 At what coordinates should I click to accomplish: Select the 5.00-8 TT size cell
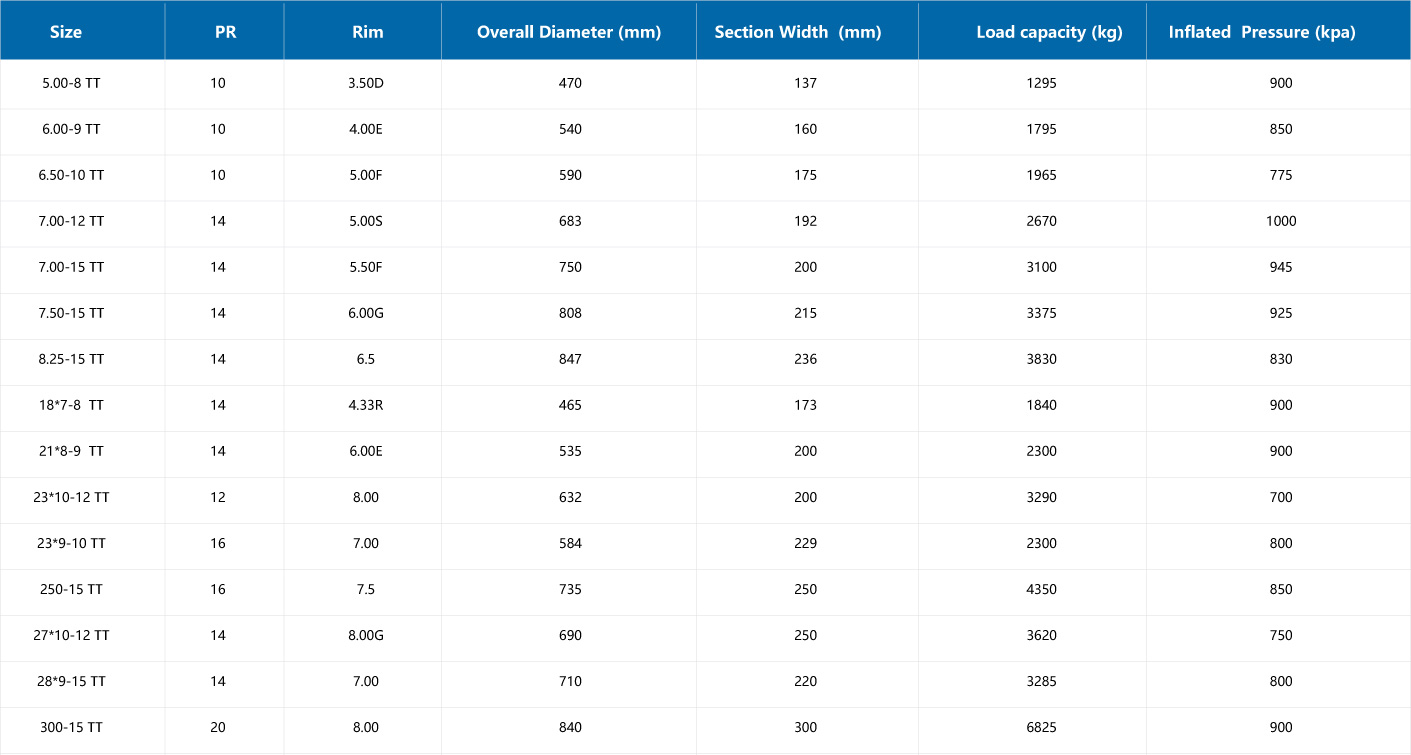pyautogui.click(x=72, y=83)
